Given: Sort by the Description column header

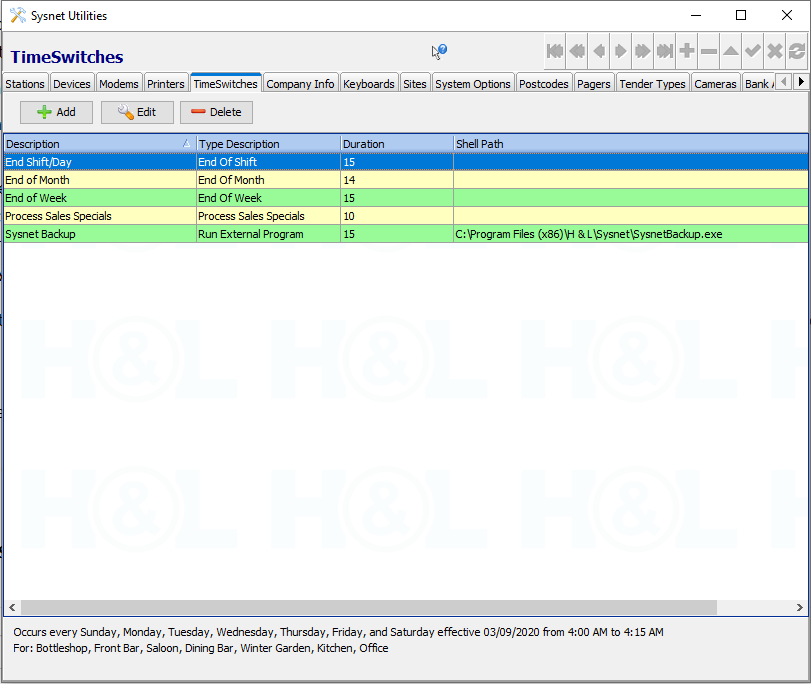Looking at the screenshot, I should click(90, 144).
